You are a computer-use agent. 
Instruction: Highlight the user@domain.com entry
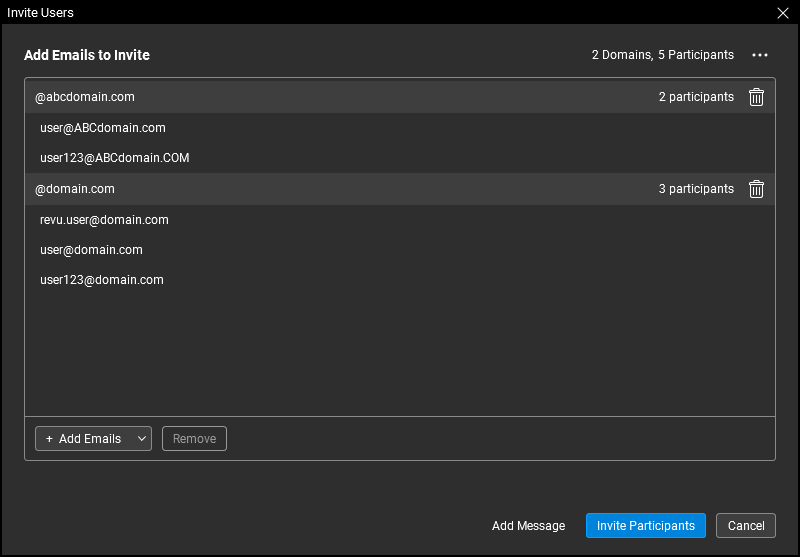point(91,250)
